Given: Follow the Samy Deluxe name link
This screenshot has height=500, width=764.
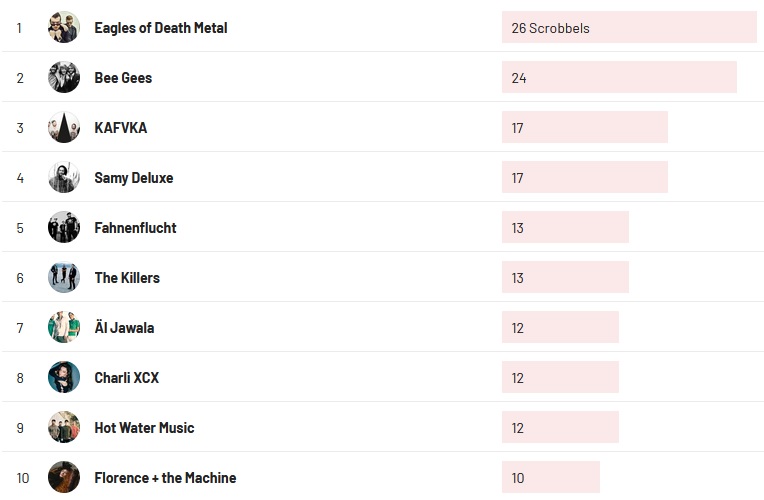Looking at the screenshot, I should tap(133, 178).
